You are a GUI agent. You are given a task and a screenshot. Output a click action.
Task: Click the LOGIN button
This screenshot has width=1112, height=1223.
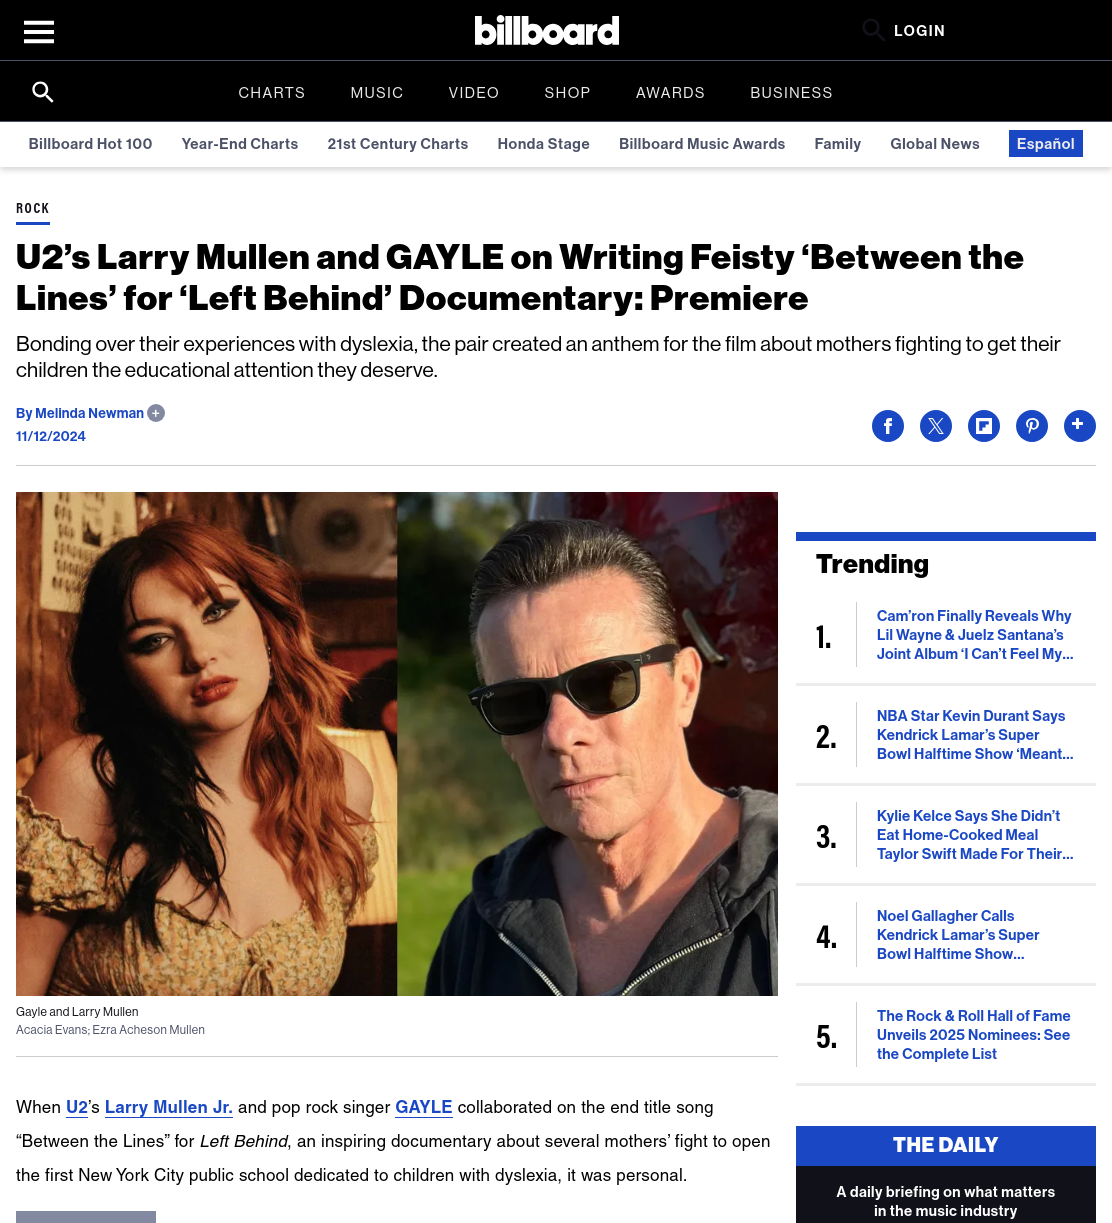click(x=920, y=31)
